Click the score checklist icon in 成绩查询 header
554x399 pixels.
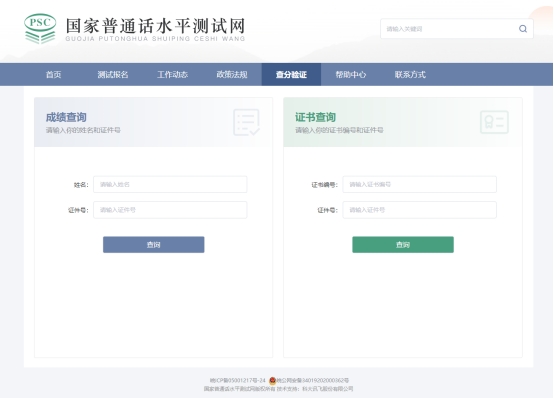(x=246, y=122)
